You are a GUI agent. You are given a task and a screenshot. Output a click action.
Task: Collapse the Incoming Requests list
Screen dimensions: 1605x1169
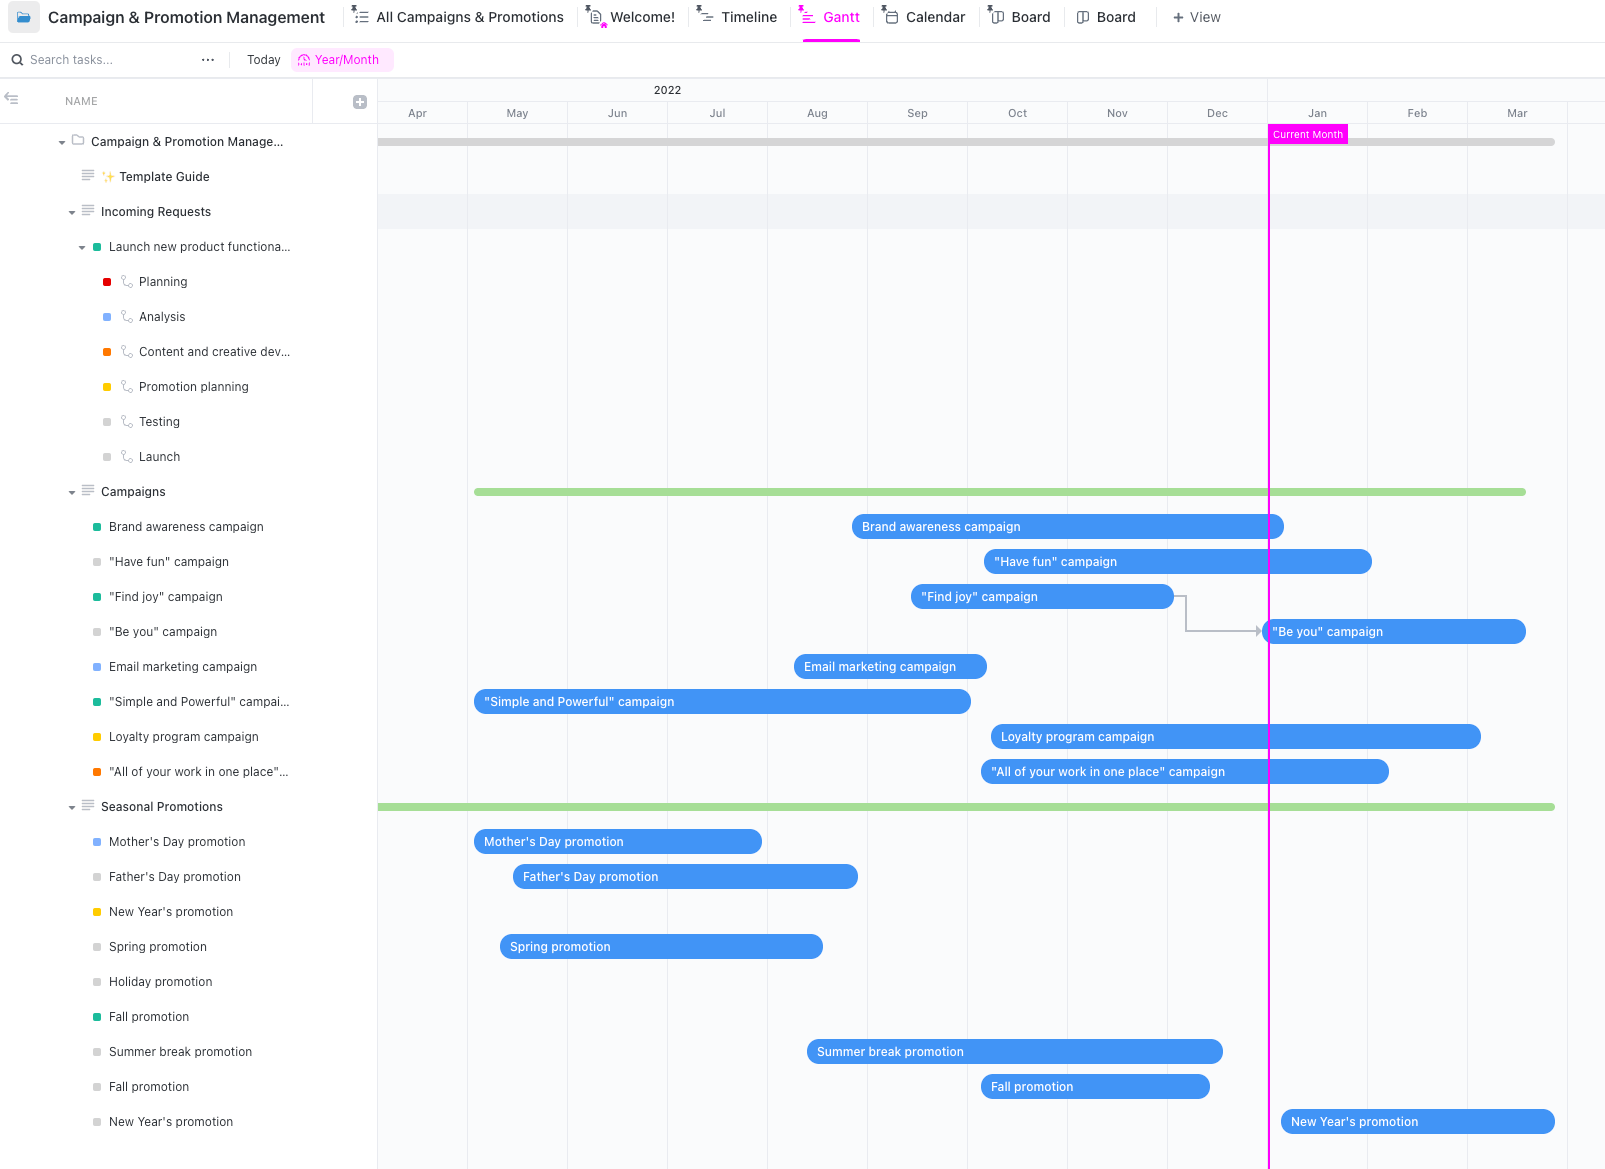click(x=72, y=212)
